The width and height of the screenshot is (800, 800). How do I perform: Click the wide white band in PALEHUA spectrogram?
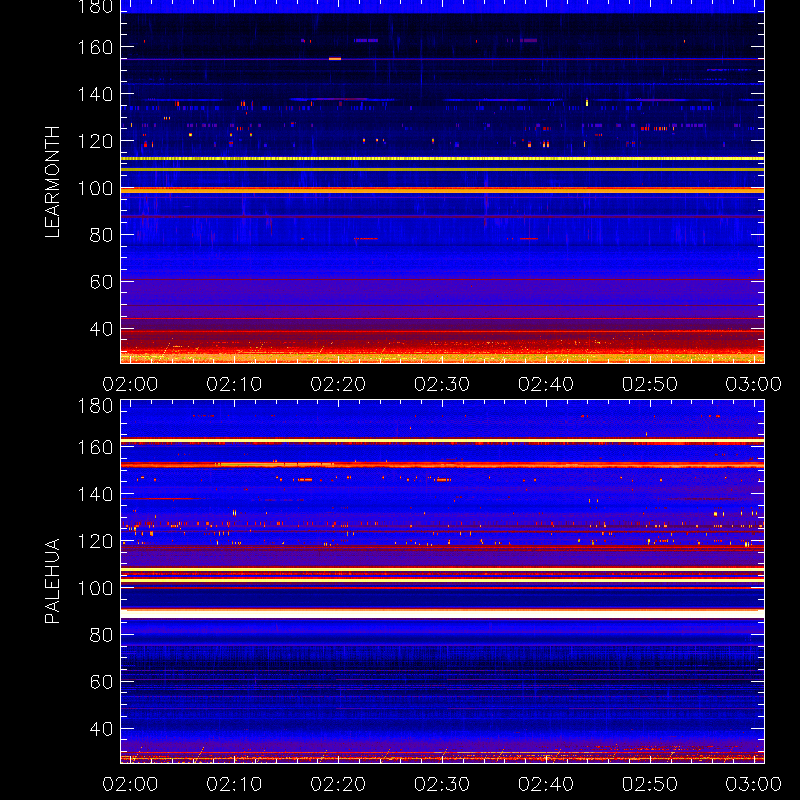pyautogui.click(x=442, y=614)
